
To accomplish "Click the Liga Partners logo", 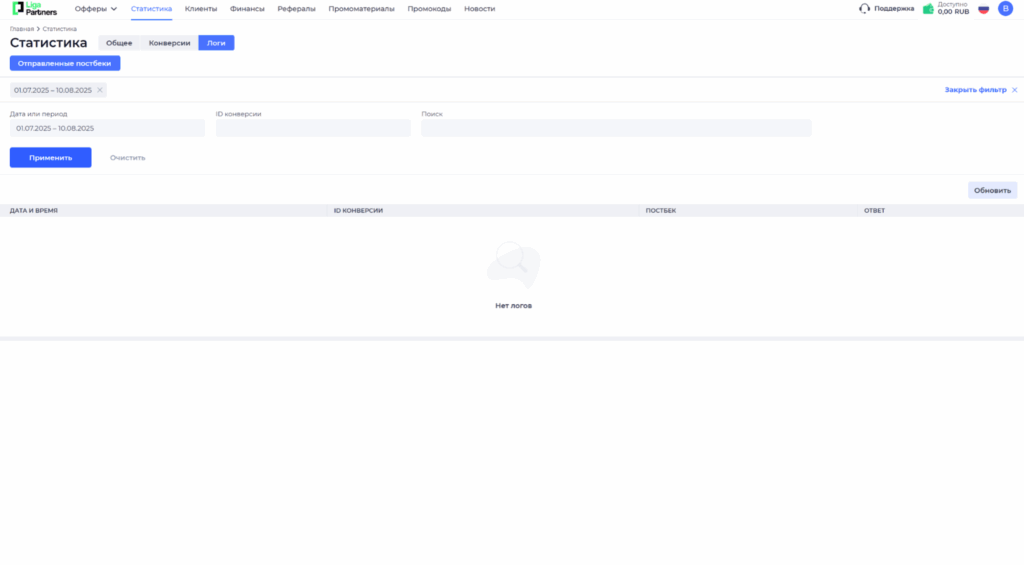I will [x=34, y=9].
